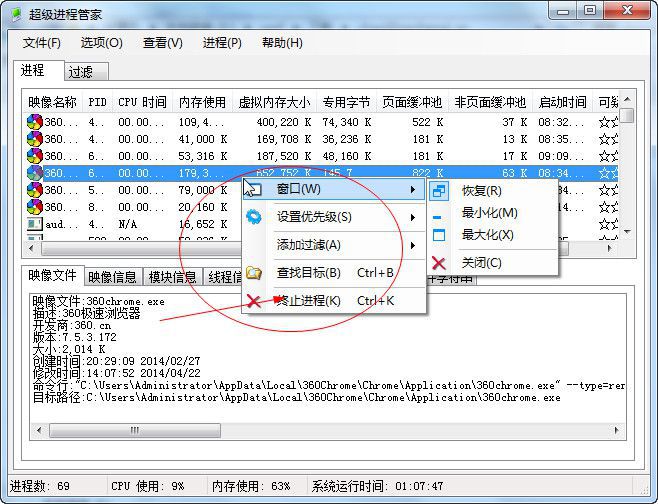Sort by the 非页面缓冲池 column header
This screenshot has height=504, width=658.
click(x=490, y=102)
